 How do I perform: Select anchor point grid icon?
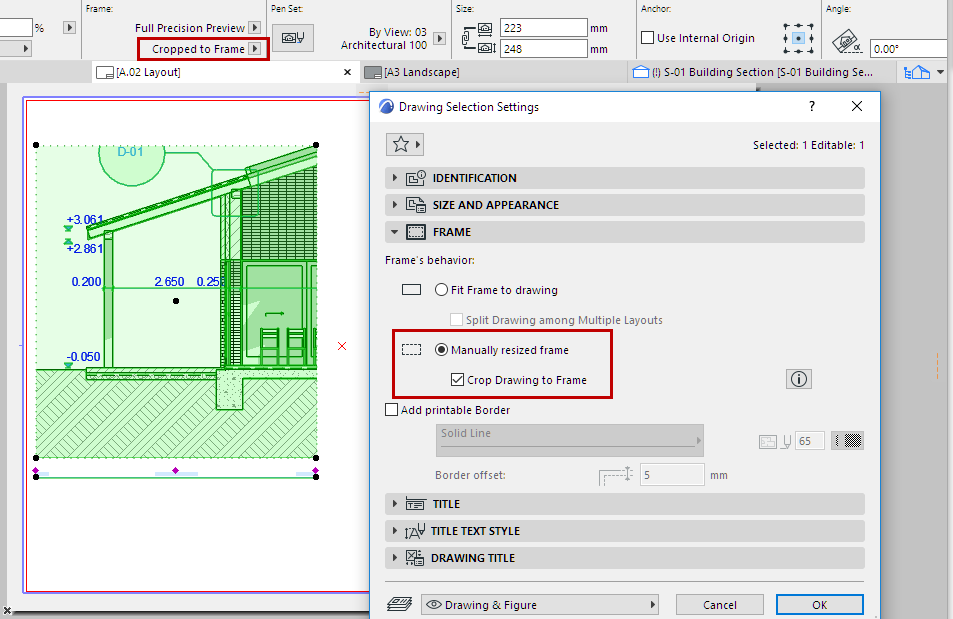tap(799, 38)
